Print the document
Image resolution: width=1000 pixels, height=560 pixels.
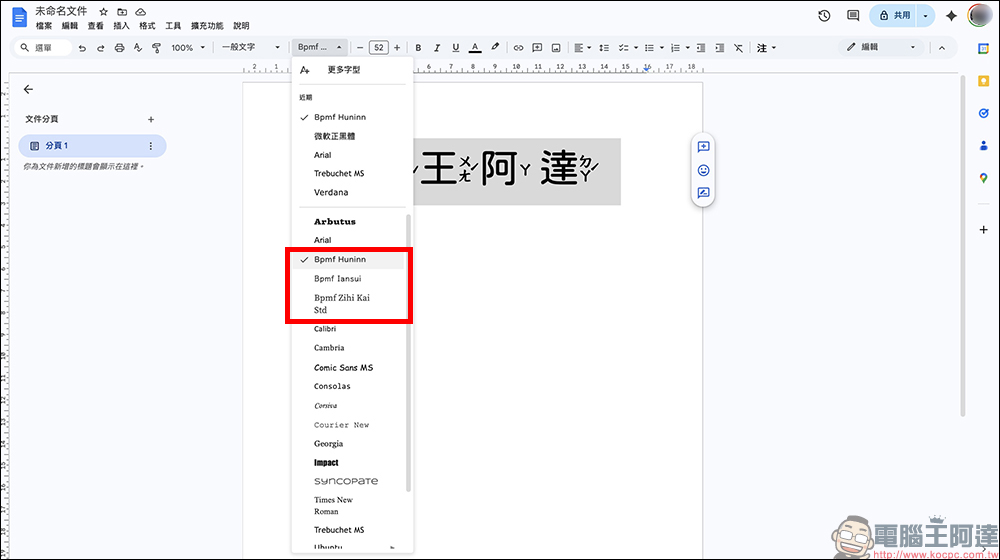pyautogui.click(x=119, y=48)
